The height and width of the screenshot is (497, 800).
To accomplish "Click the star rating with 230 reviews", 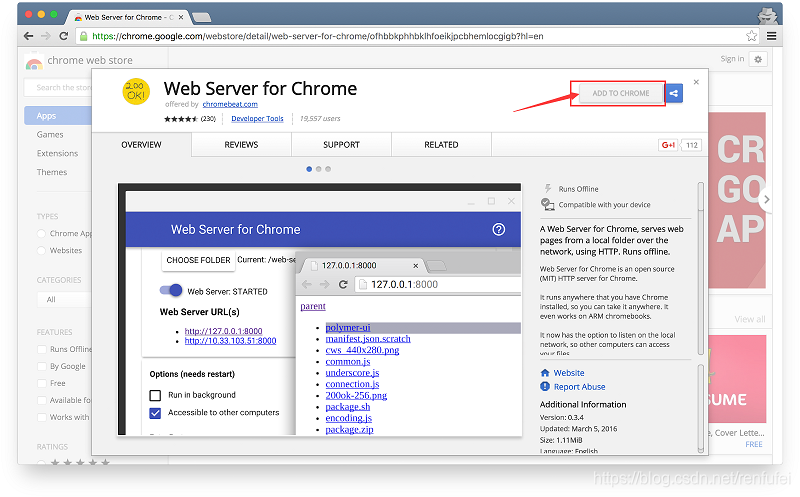I will [189, 119].
